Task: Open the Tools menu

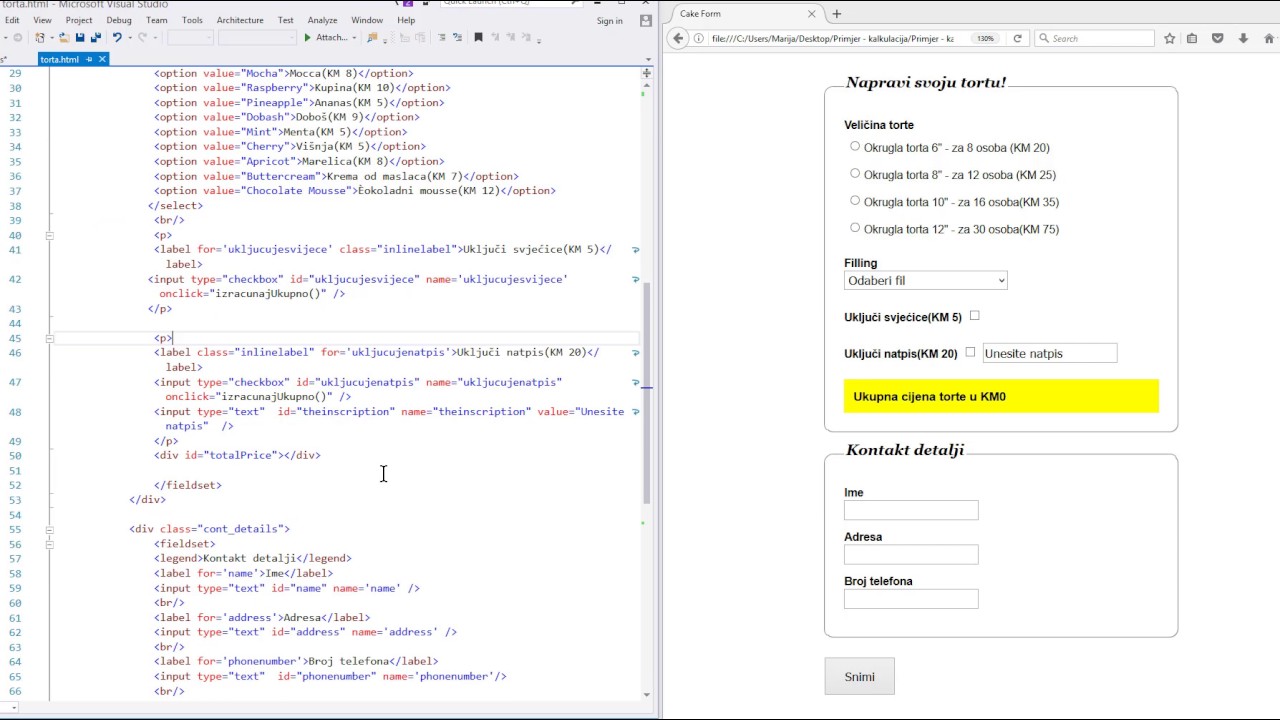Action: tap(192, 20)
